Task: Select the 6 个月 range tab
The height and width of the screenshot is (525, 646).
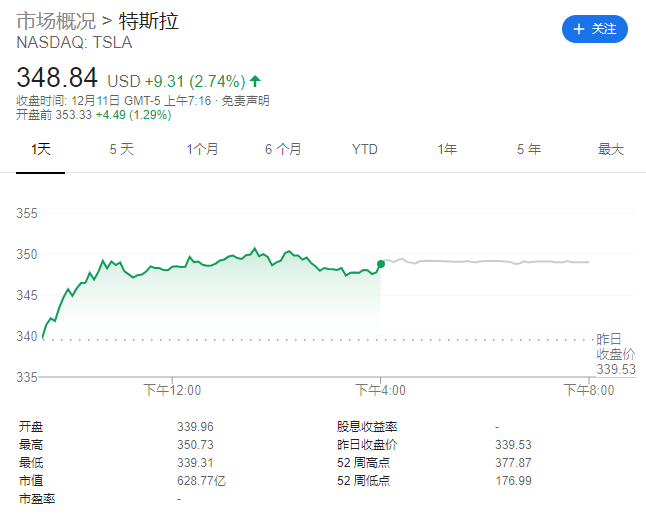Action: 283,149
